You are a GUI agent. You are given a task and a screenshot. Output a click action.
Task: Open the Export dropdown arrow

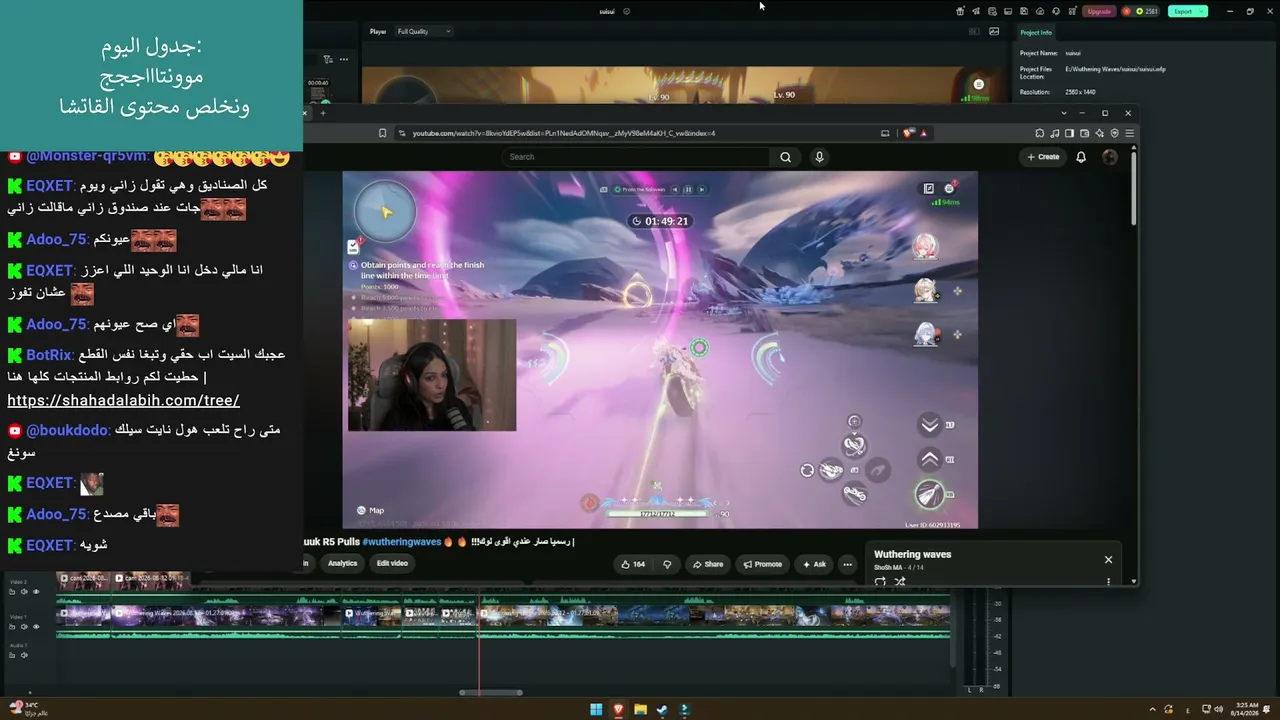pyautogui.click(x=1203, y=11)
